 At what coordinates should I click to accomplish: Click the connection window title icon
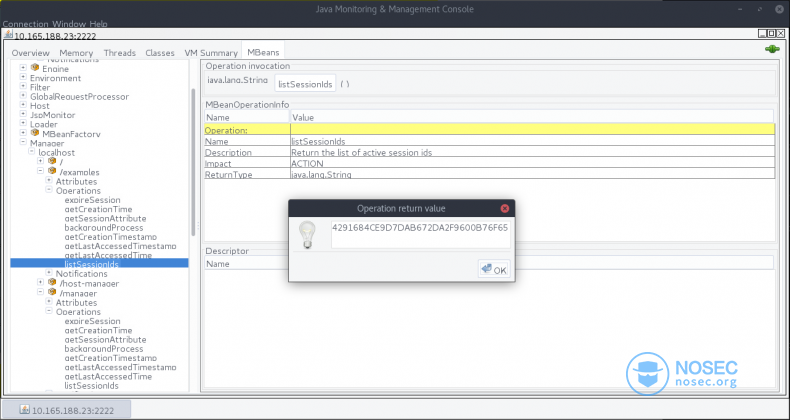click(8, 34)
